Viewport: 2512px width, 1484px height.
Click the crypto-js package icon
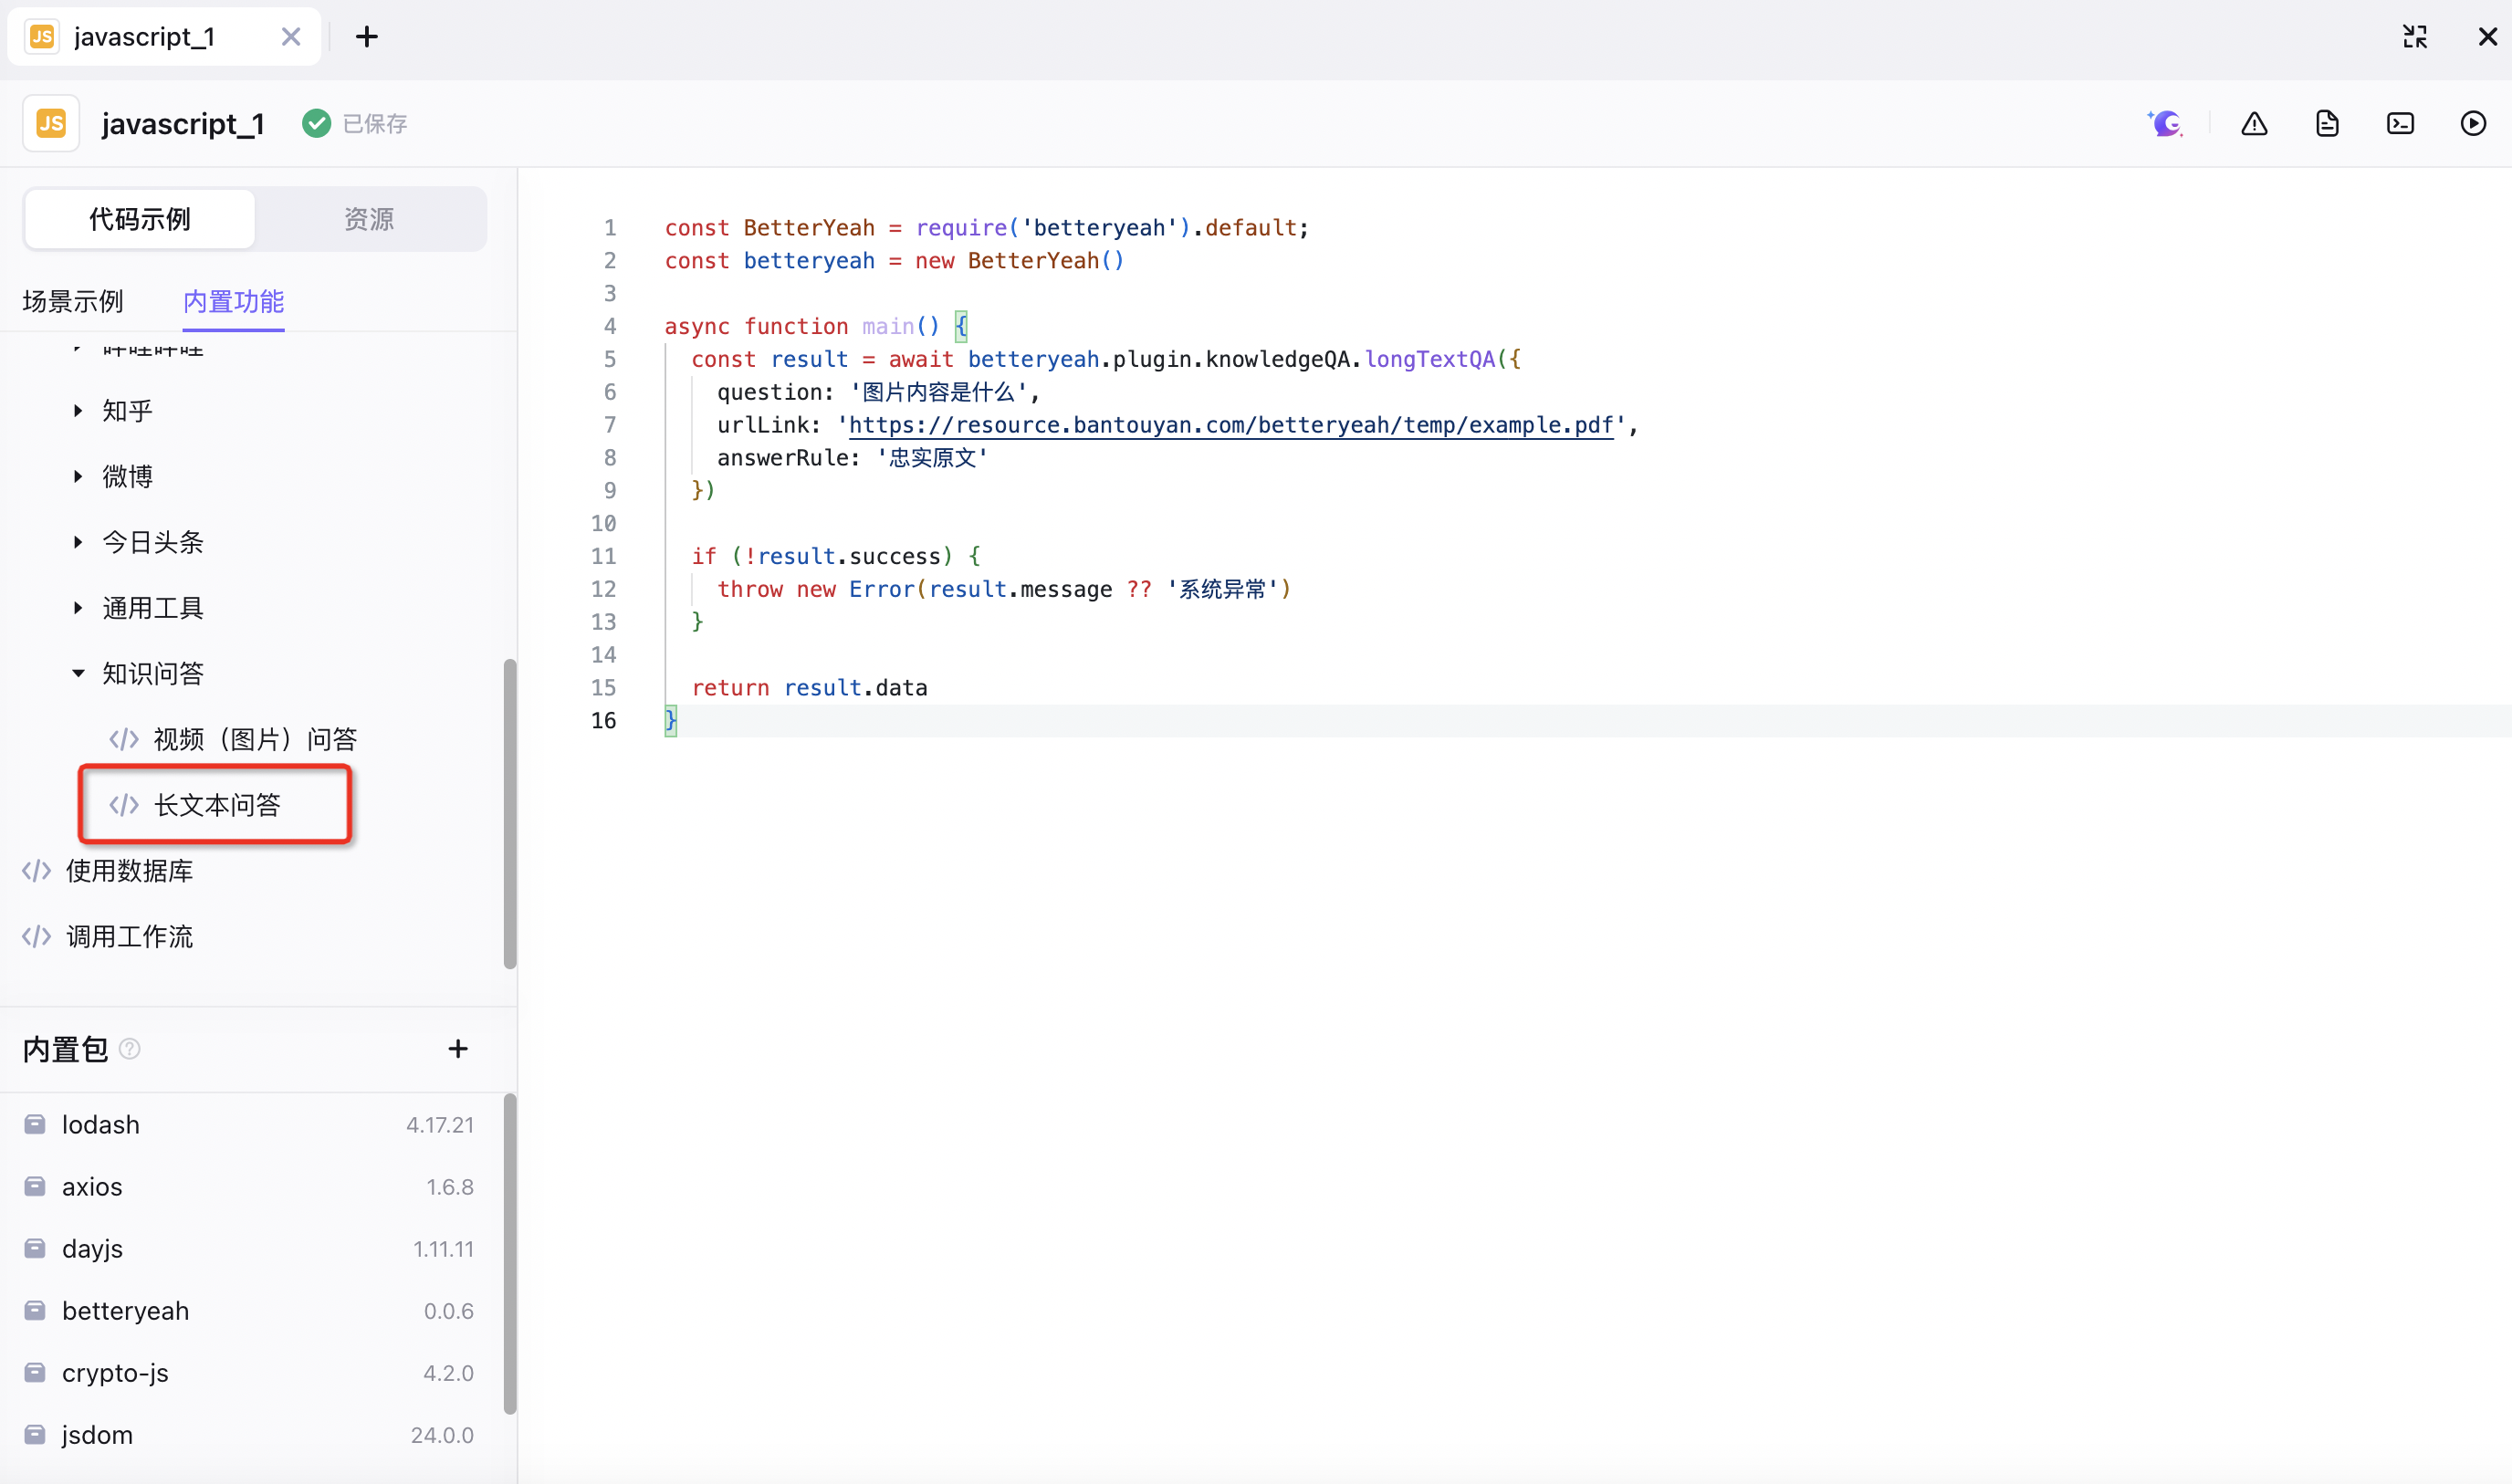[x=35, y=1372]
